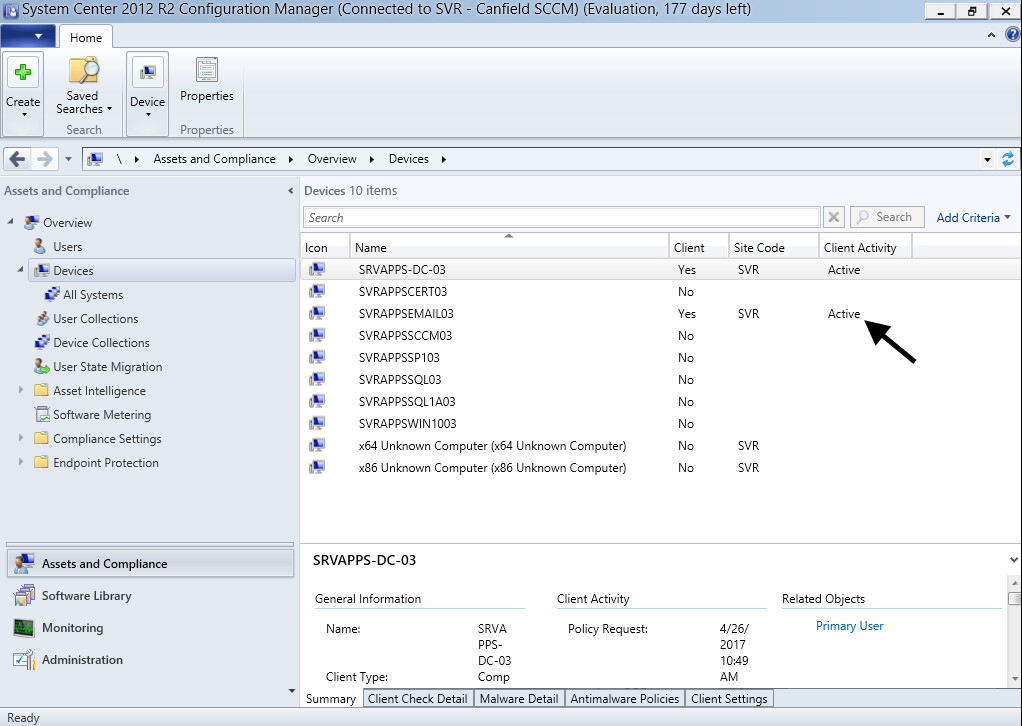Click the Software Library workspace icon
The width and height of the screenshot is (1022, 726).
[x=24, y=596]
